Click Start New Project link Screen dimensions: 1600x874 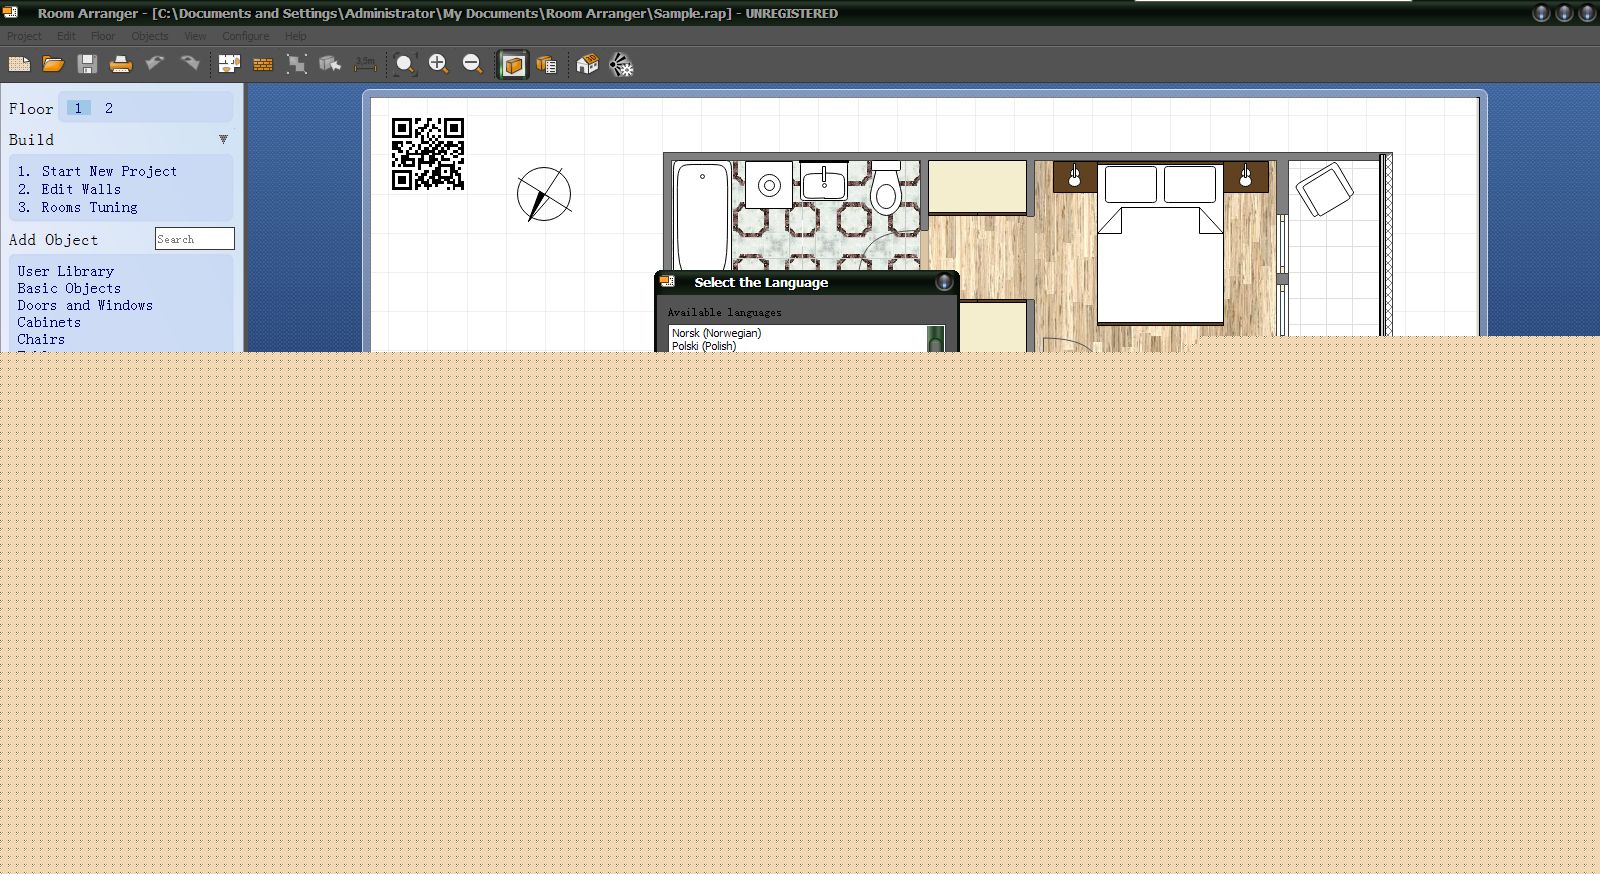(109, 172)
